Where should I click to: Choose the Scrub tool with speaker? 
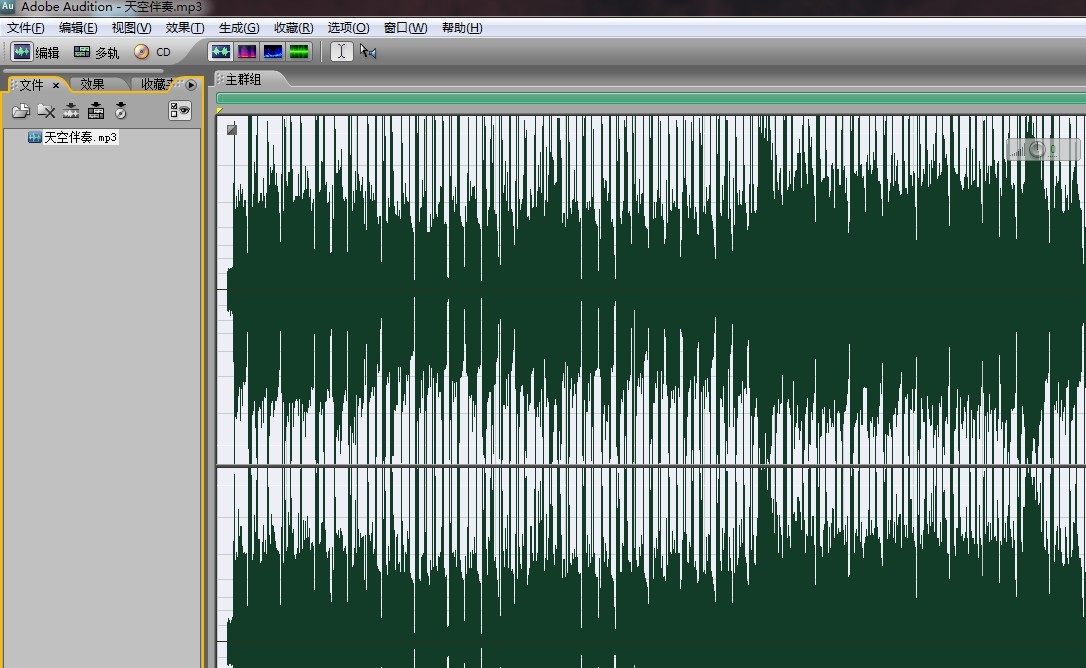coord(368,52)
